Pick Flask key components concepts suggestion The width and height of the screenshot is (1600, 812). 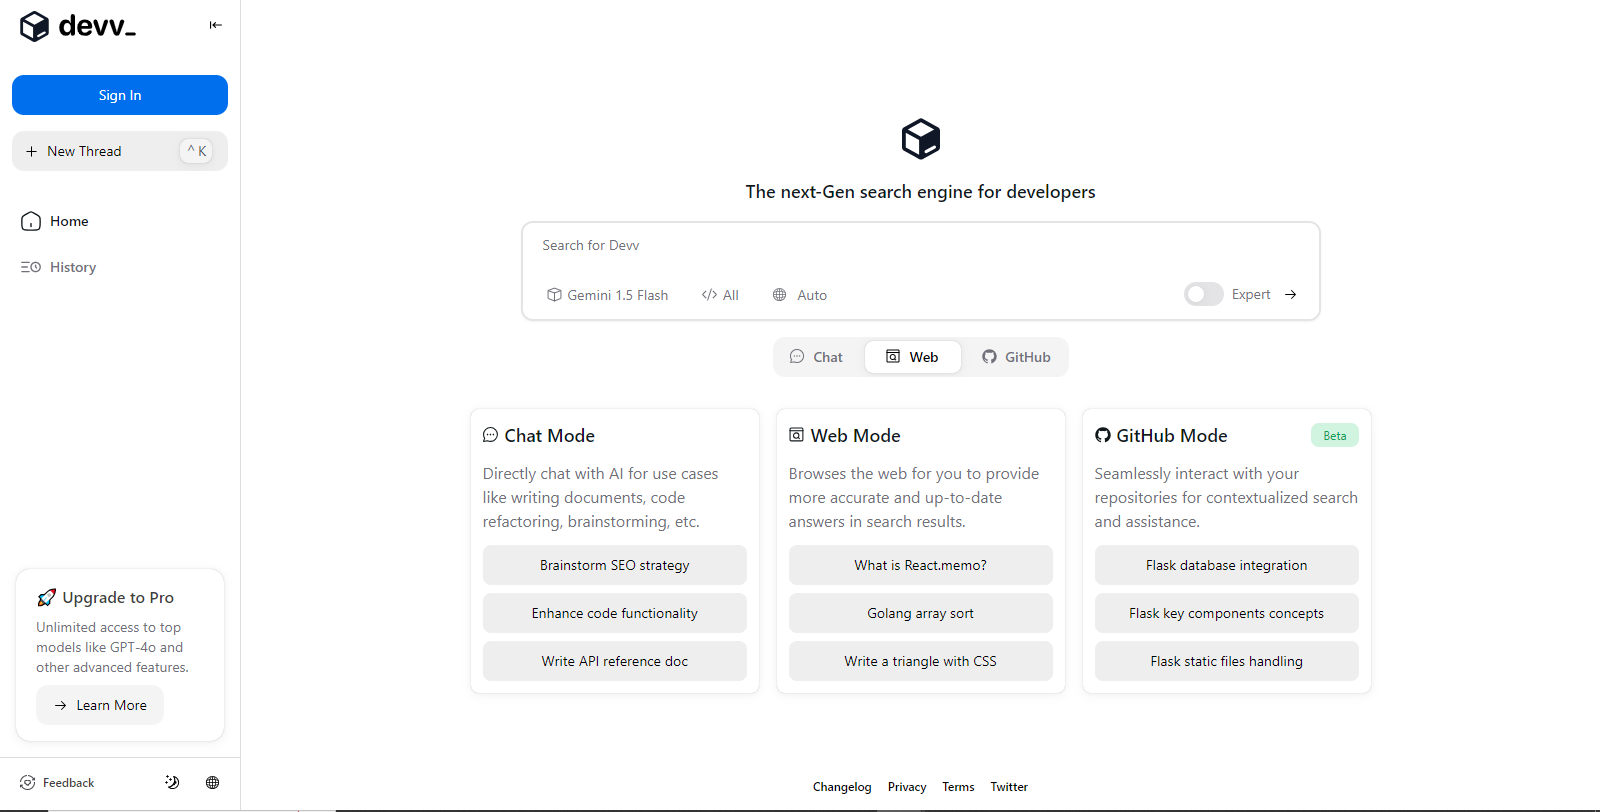(x=1227, y=613)
